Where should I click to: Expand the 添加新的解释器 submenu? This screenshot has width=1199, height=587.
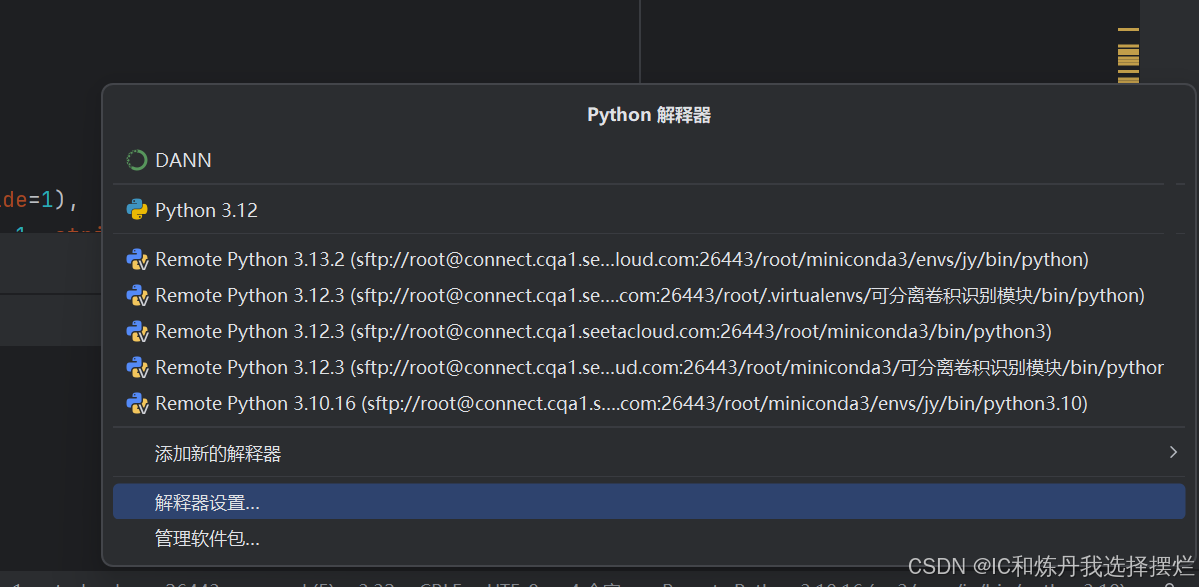click(648, 453)
